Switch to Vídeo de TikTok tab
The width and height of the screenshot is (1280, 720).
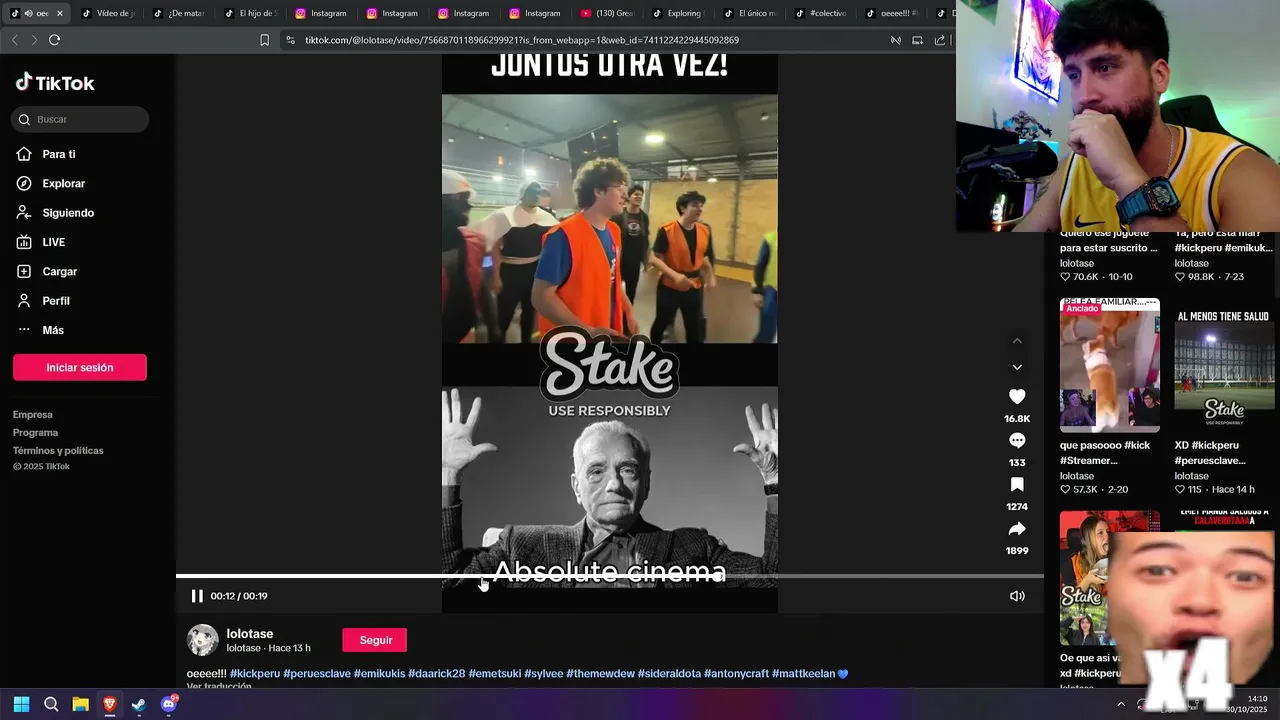click(108, 13)
